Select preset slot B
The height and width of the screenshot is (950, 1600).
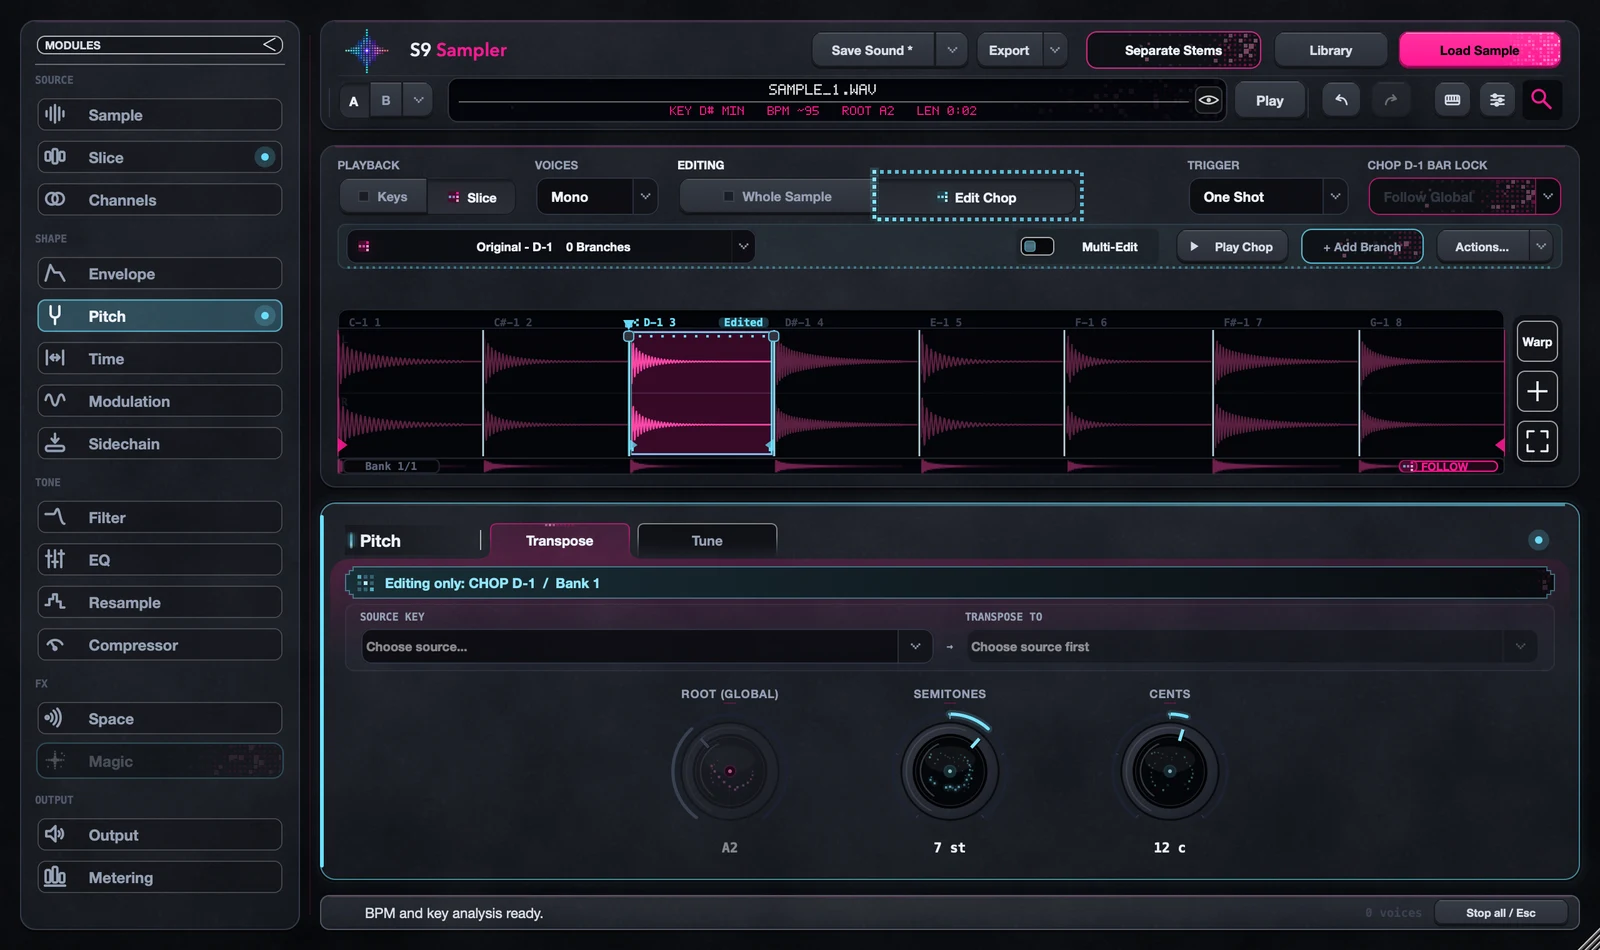pyautogui.click(x=386, y=101)
